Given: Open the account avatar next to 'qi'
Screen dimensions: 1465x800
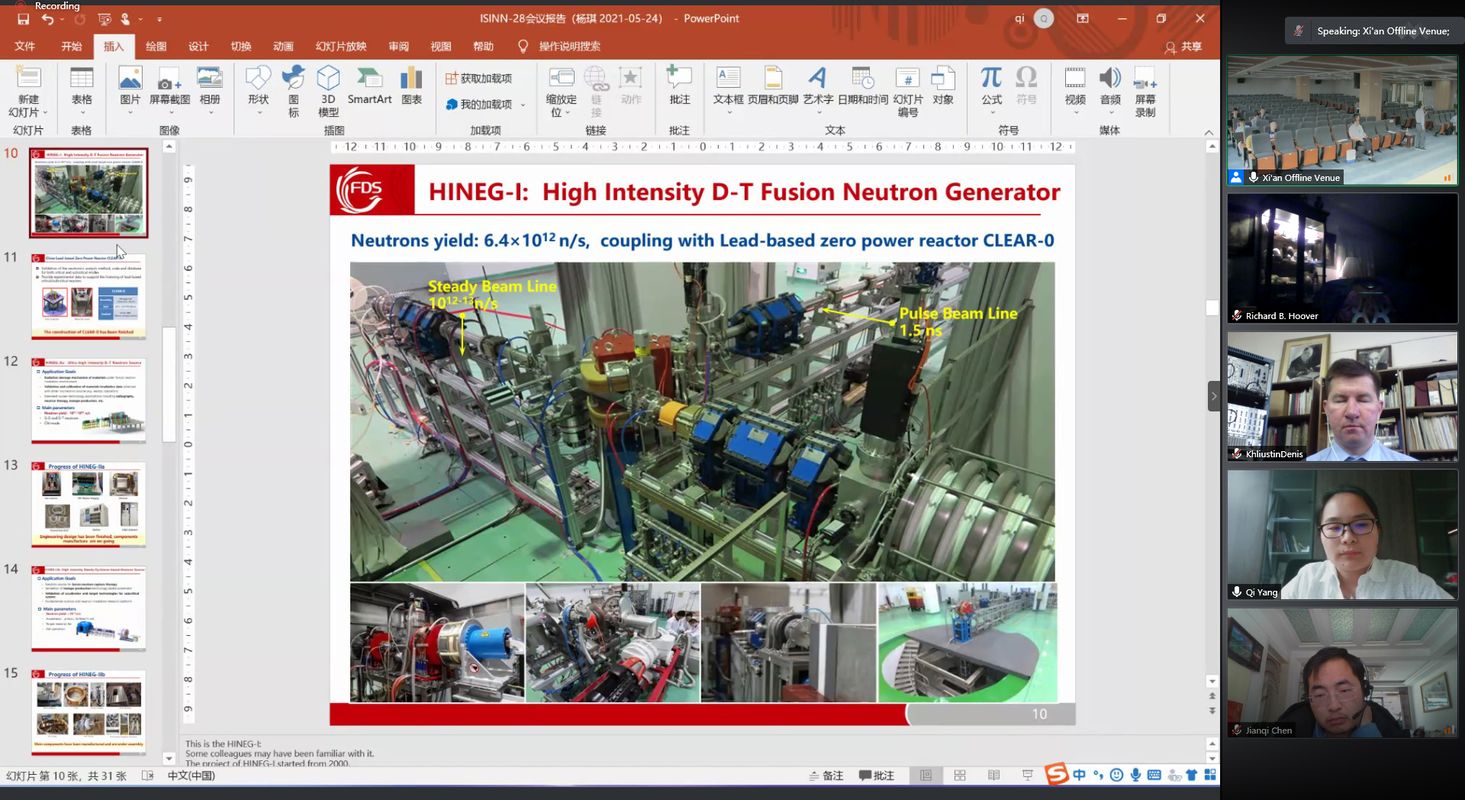Looking at the screenshot, I should [1044, 19].
